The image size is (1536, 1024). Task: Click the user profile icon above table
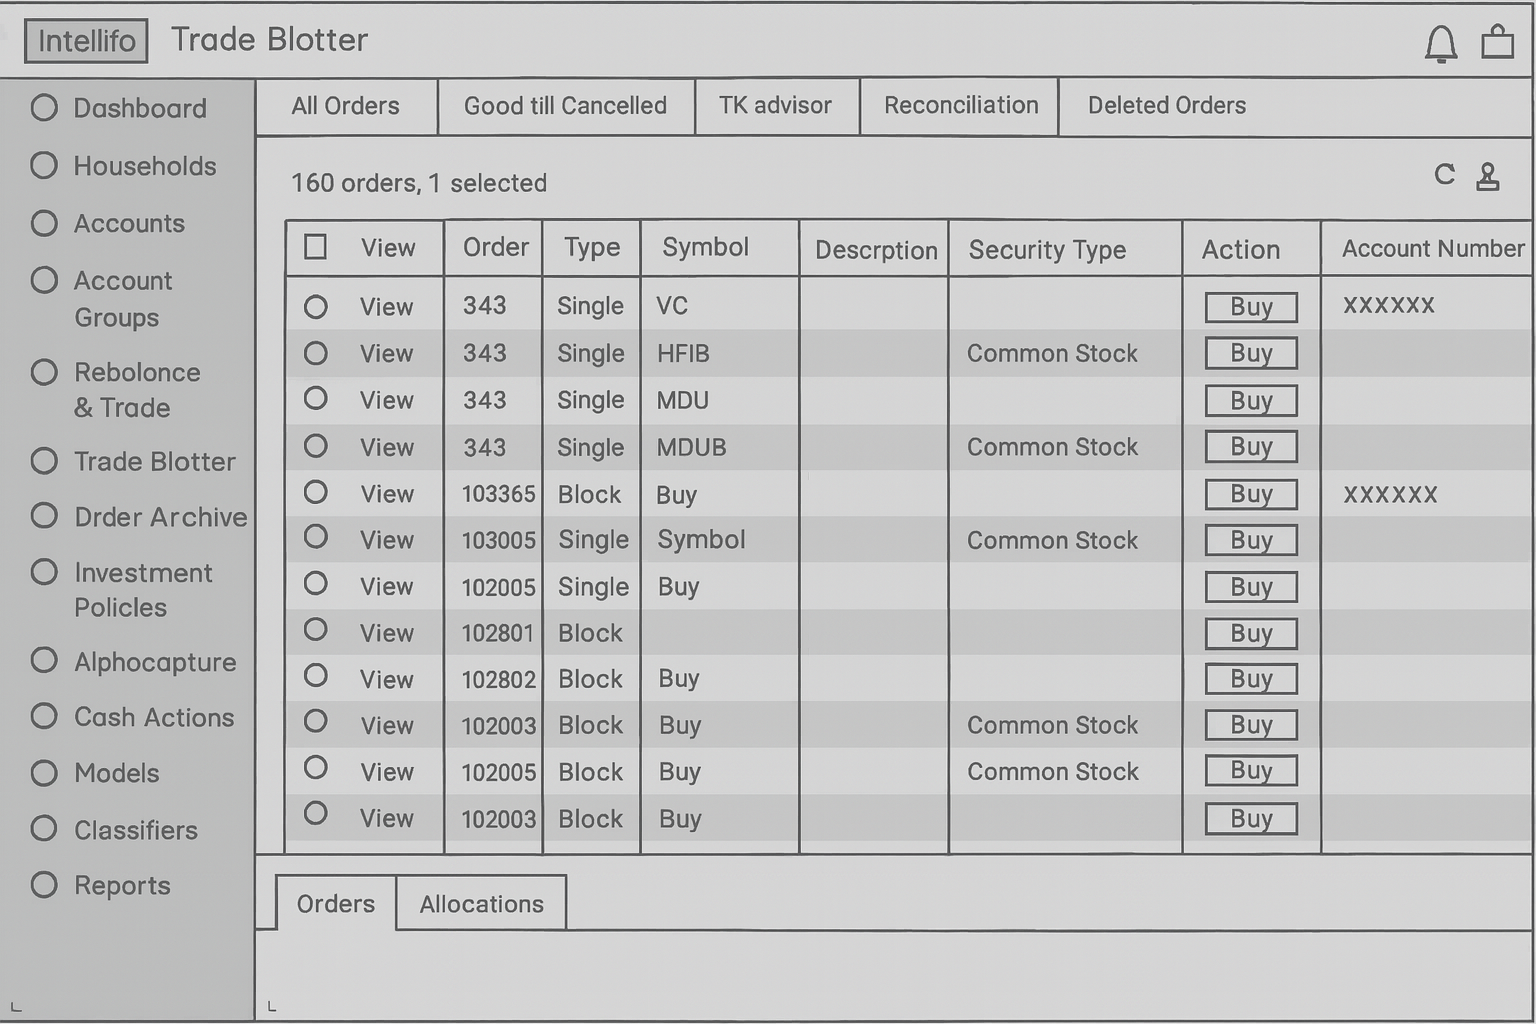tap(1488, 177)
